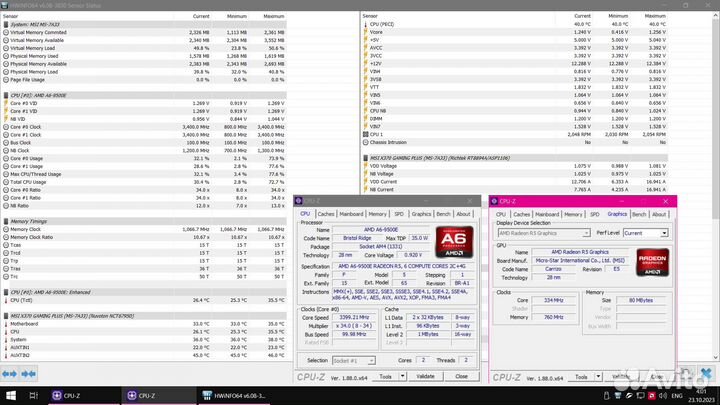Screen dimensions: 720x405
Task: Click the CPU [#0]: AMD A6-9500E section header icon
Action: (6, 96)
